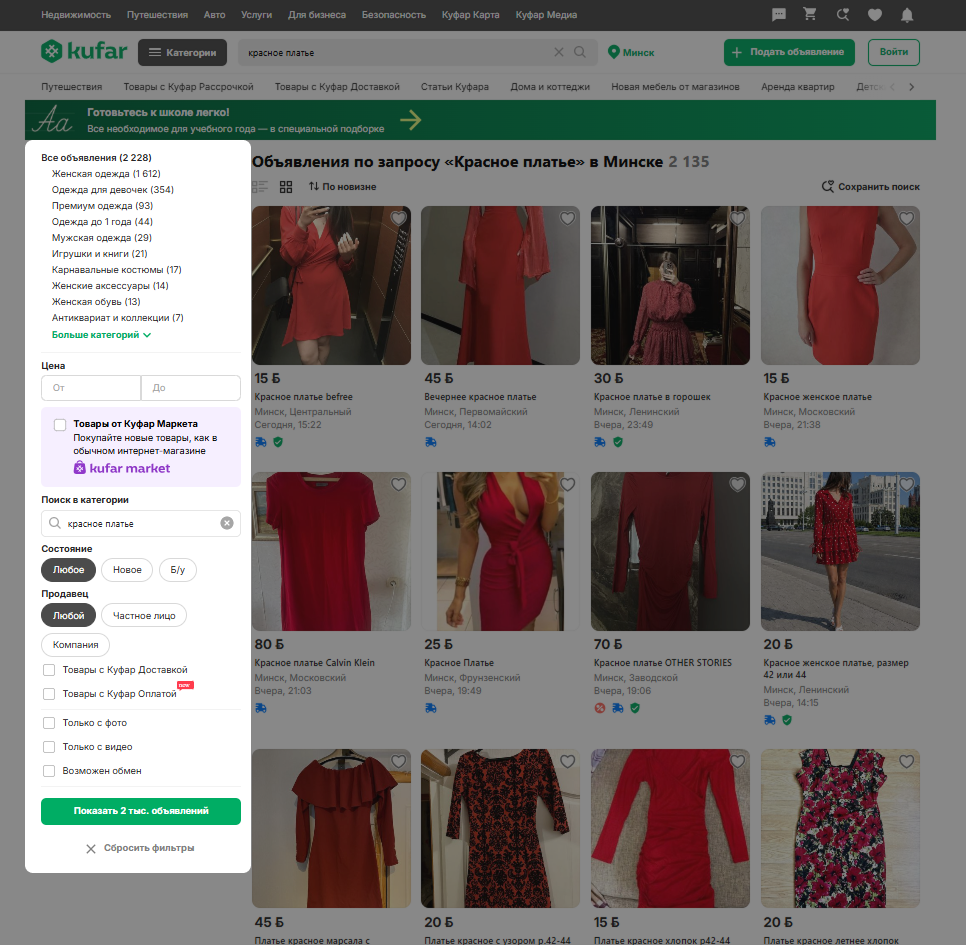The height and width of the screenshot is (945, 966).
Task: Select condition 'Б/у'
Action: click(x=177, y=570)
